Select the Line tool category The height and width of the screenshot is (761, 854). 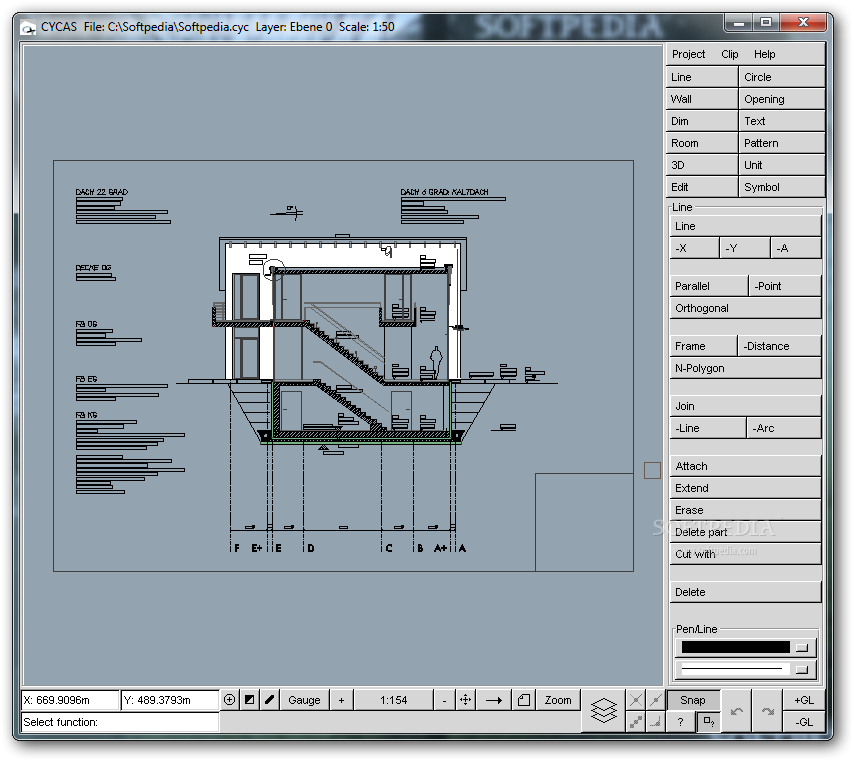tap(702, 77)
